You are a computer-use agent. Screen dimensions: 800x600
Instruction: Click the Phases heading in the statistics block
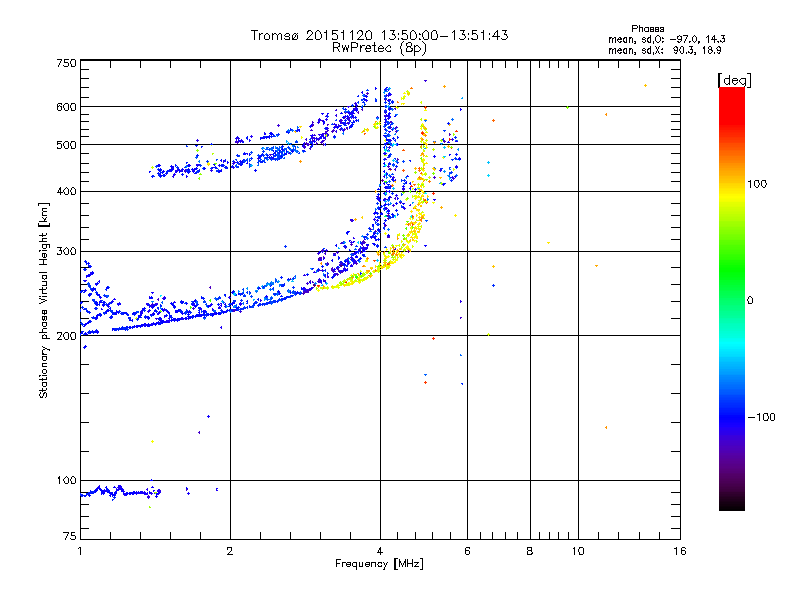pos(647,29)
